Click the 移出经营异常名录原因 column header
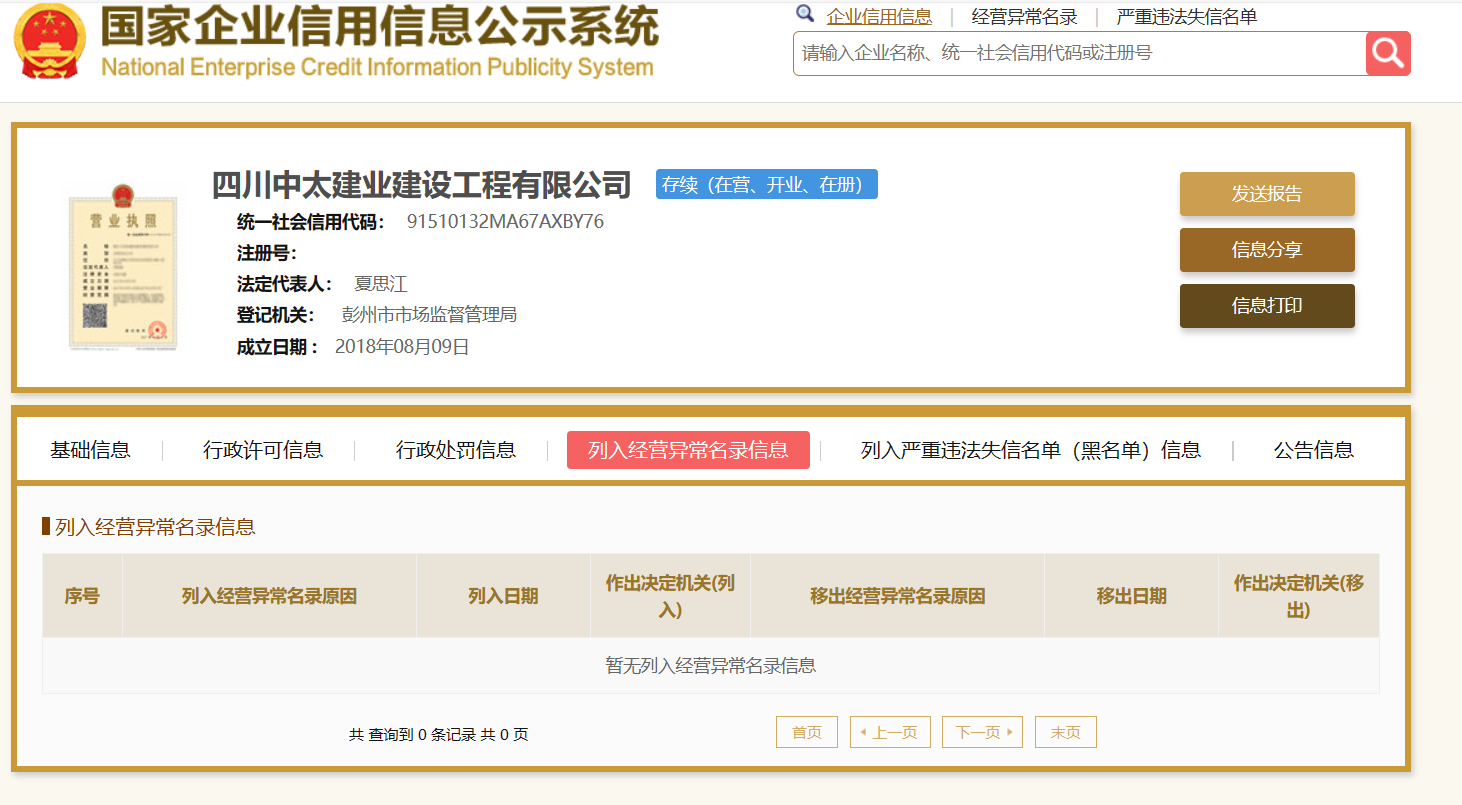The height and width of the screenshot is (805, 1462). click(897, 596)
